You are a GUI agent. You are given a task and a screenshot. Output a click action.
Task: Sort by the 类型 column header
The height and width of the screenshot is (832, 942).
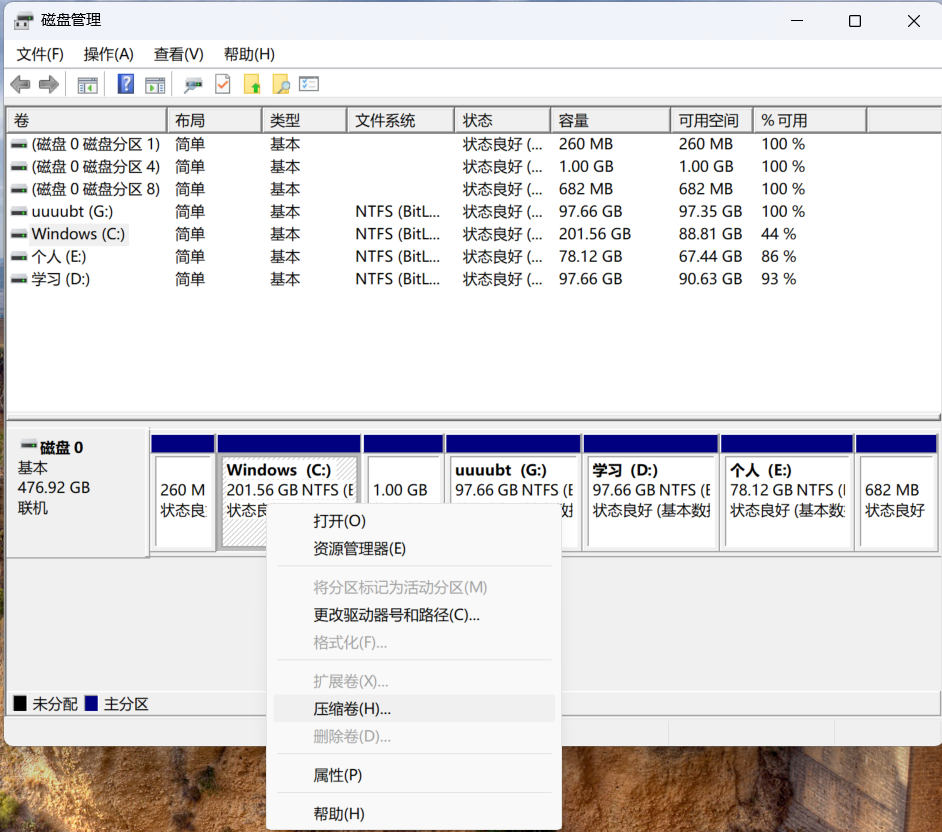(x=305, y=121)
